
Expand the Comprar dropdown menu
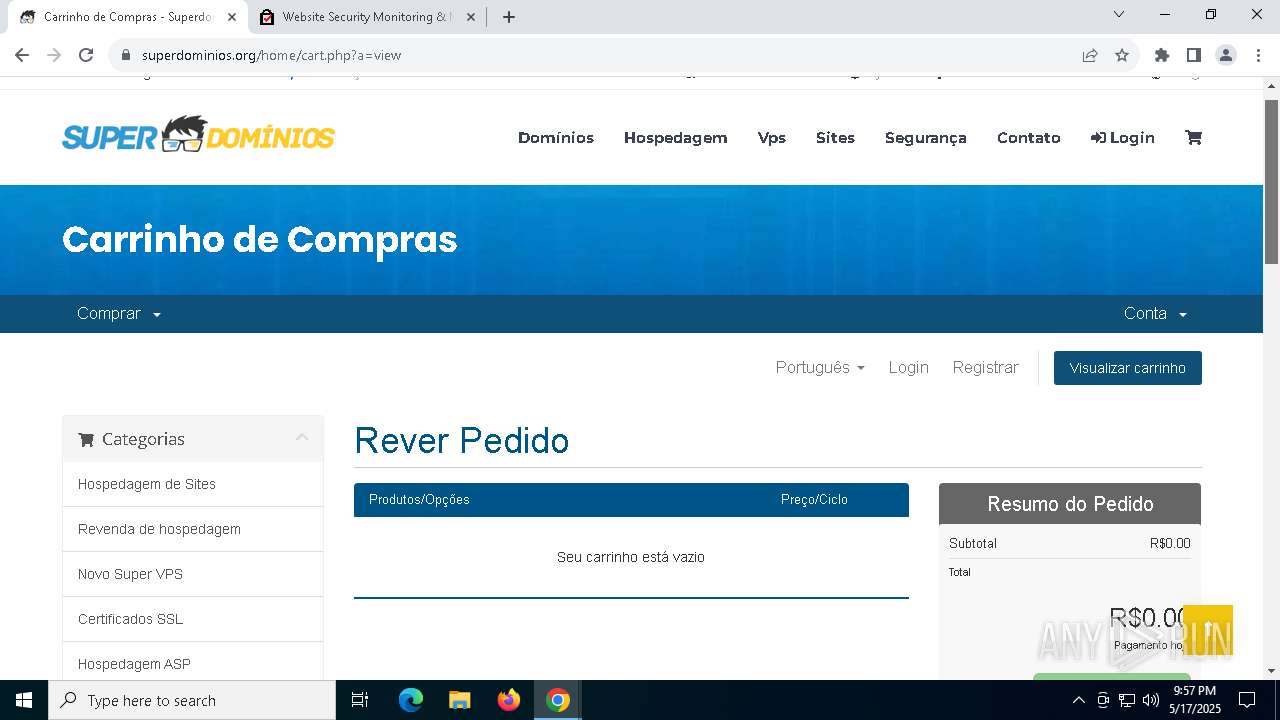click(x=119, y=314)
